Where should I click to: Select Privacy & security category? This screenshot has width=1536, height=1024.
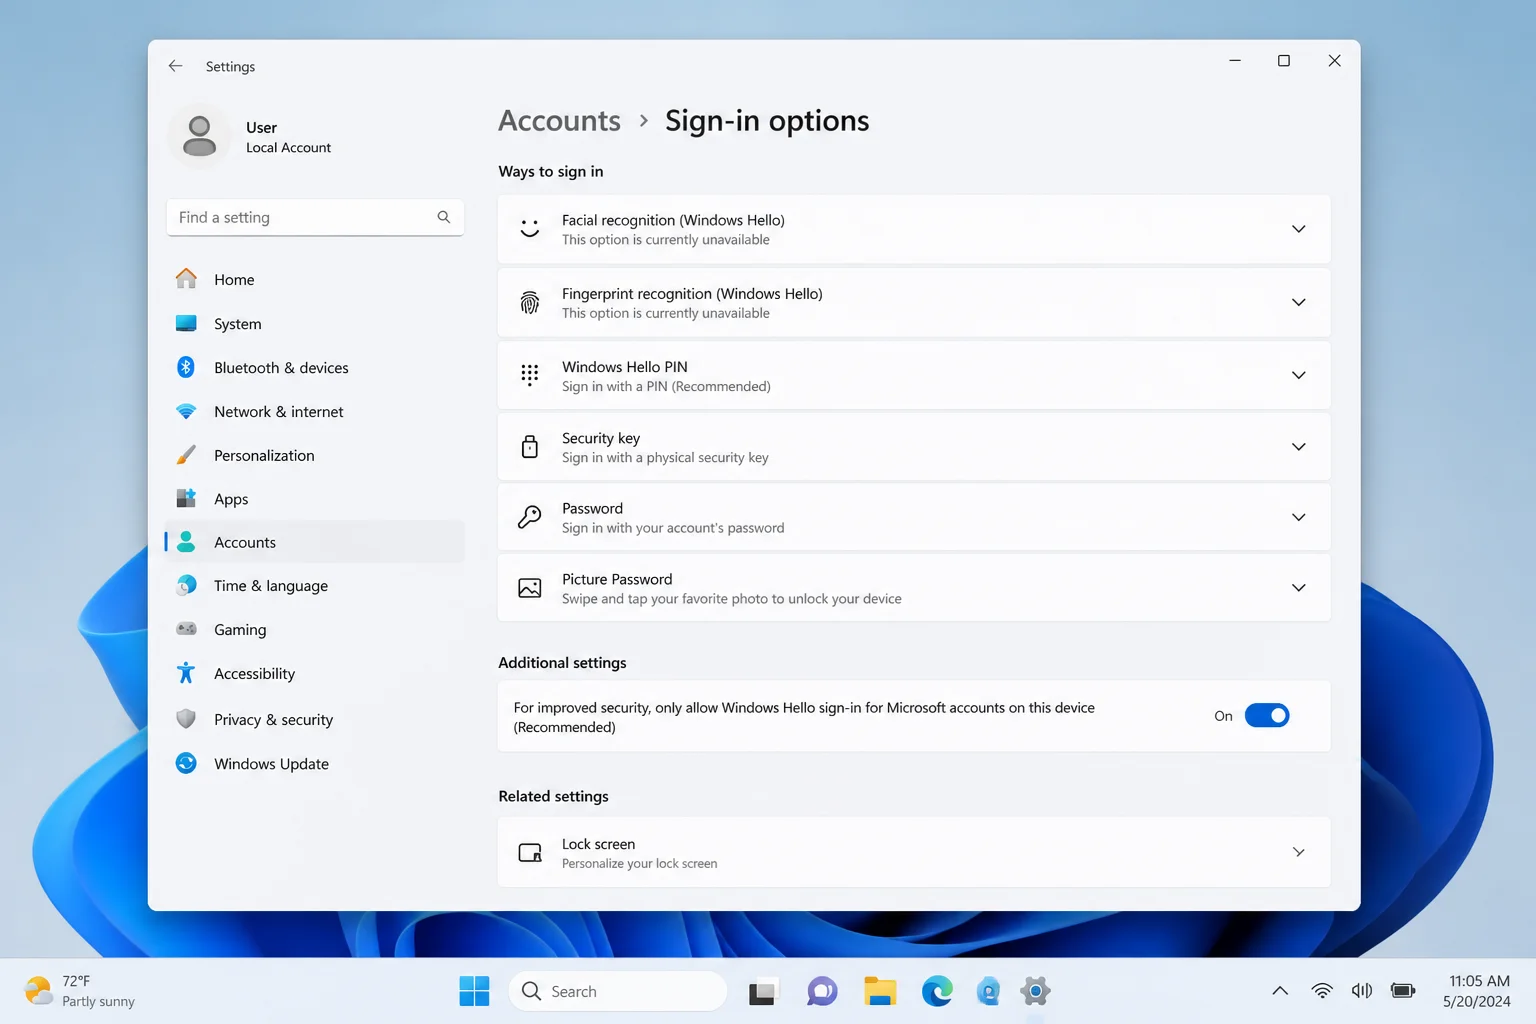coord(315,719)
